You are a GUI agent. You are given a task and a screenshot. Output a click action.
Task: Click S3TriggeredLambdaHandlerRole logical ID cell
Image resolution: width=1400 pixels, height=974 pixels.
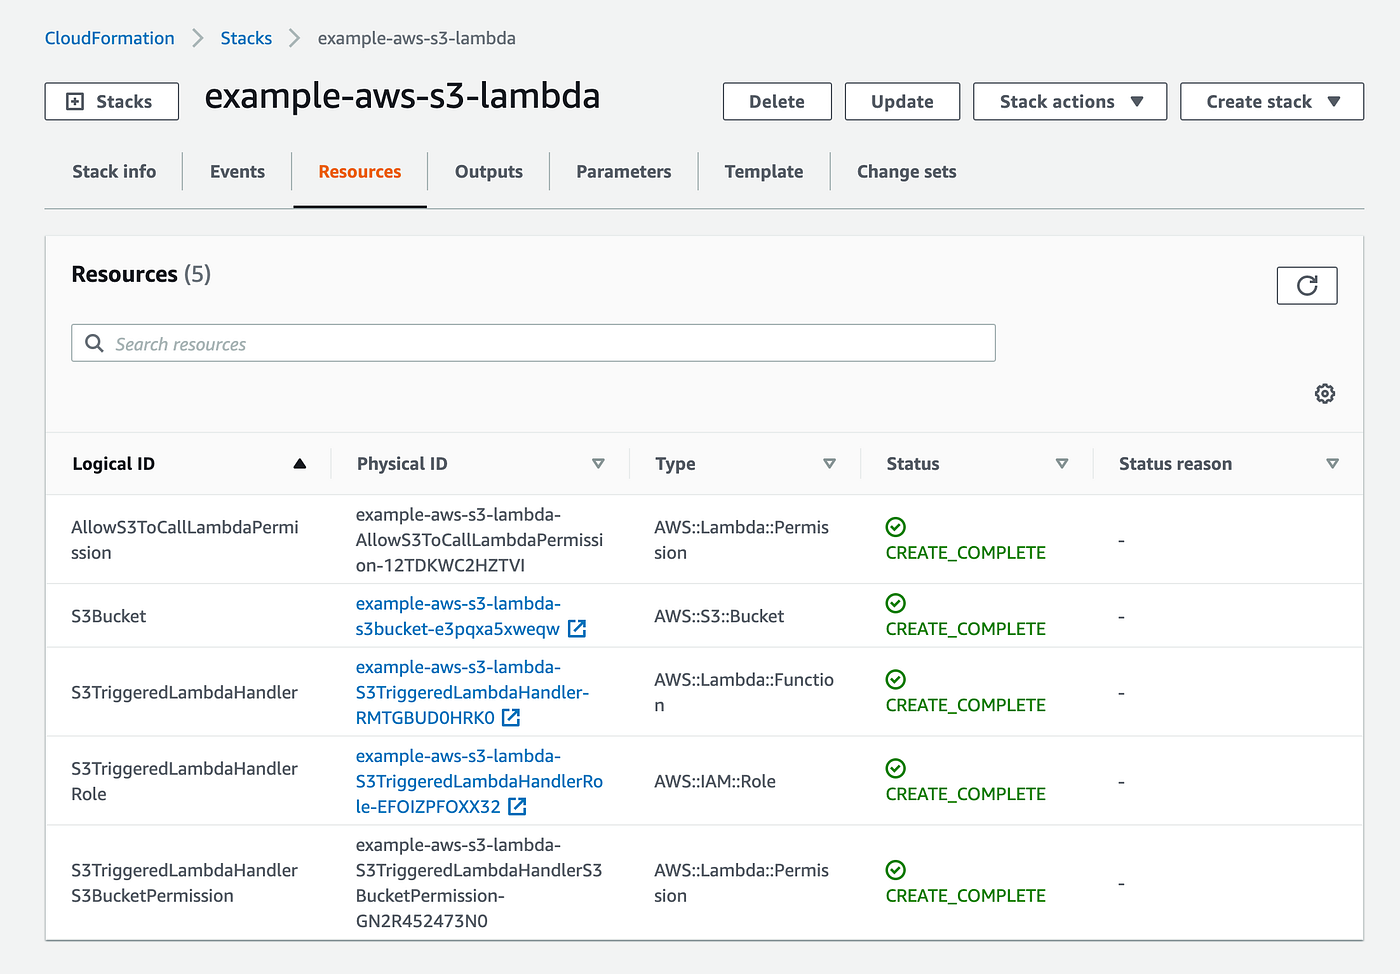pos(185,781)
